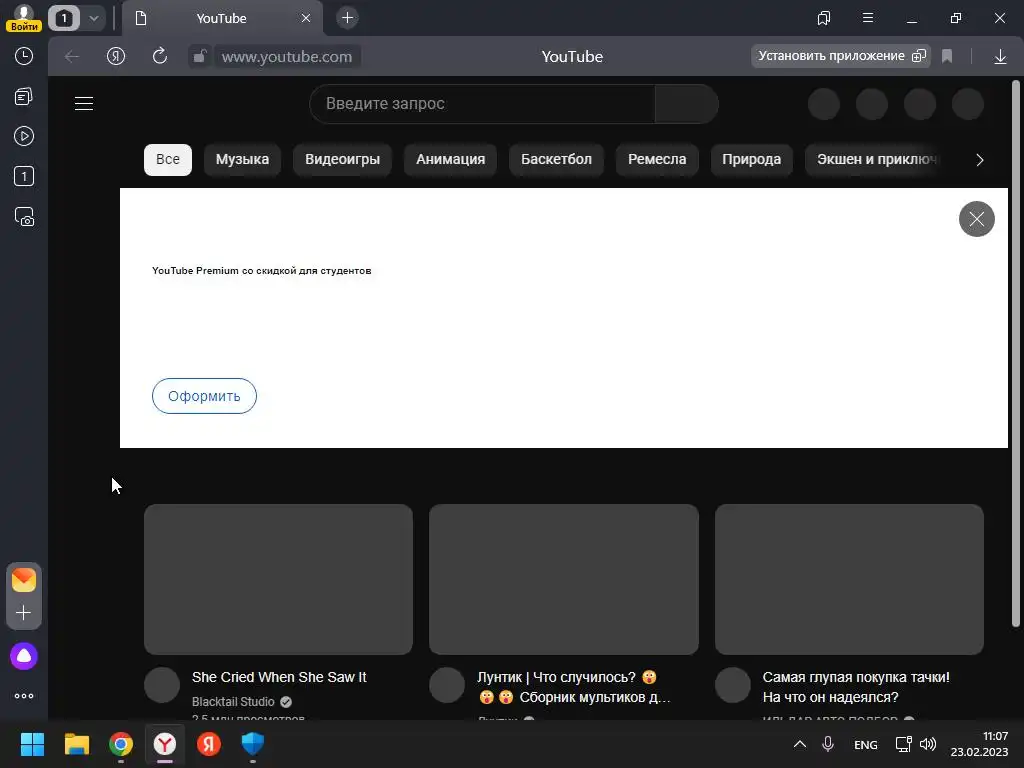Click the YouTube search submit button
The width and height of the screenshot is (1024, 768).
(x=686, y=104)
